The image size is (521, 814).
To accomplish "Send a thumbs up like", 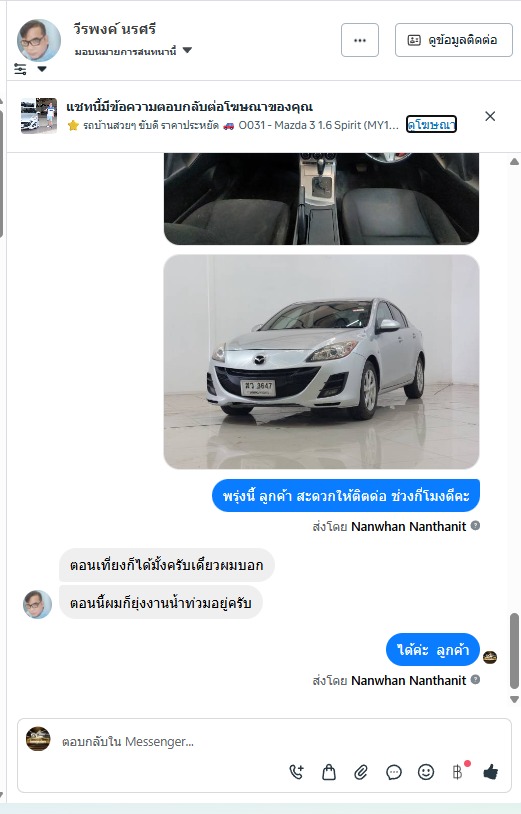I will [490, 772].
